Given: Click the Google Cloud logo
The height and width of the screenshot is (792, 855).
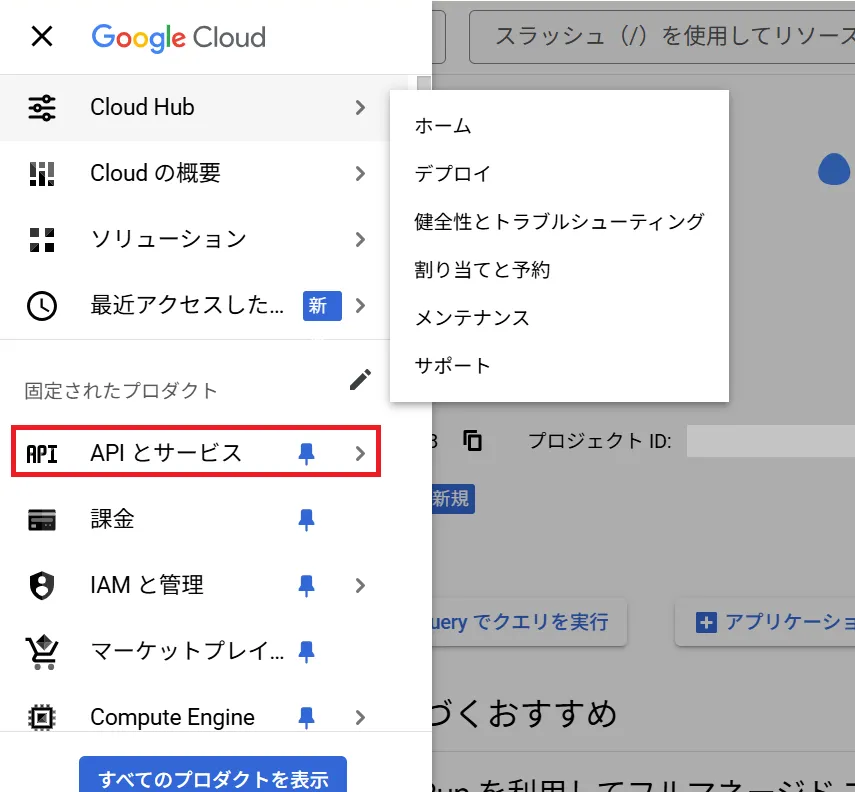Looking at the screenshot, I should pyautogui.click(x=178, y=37).
